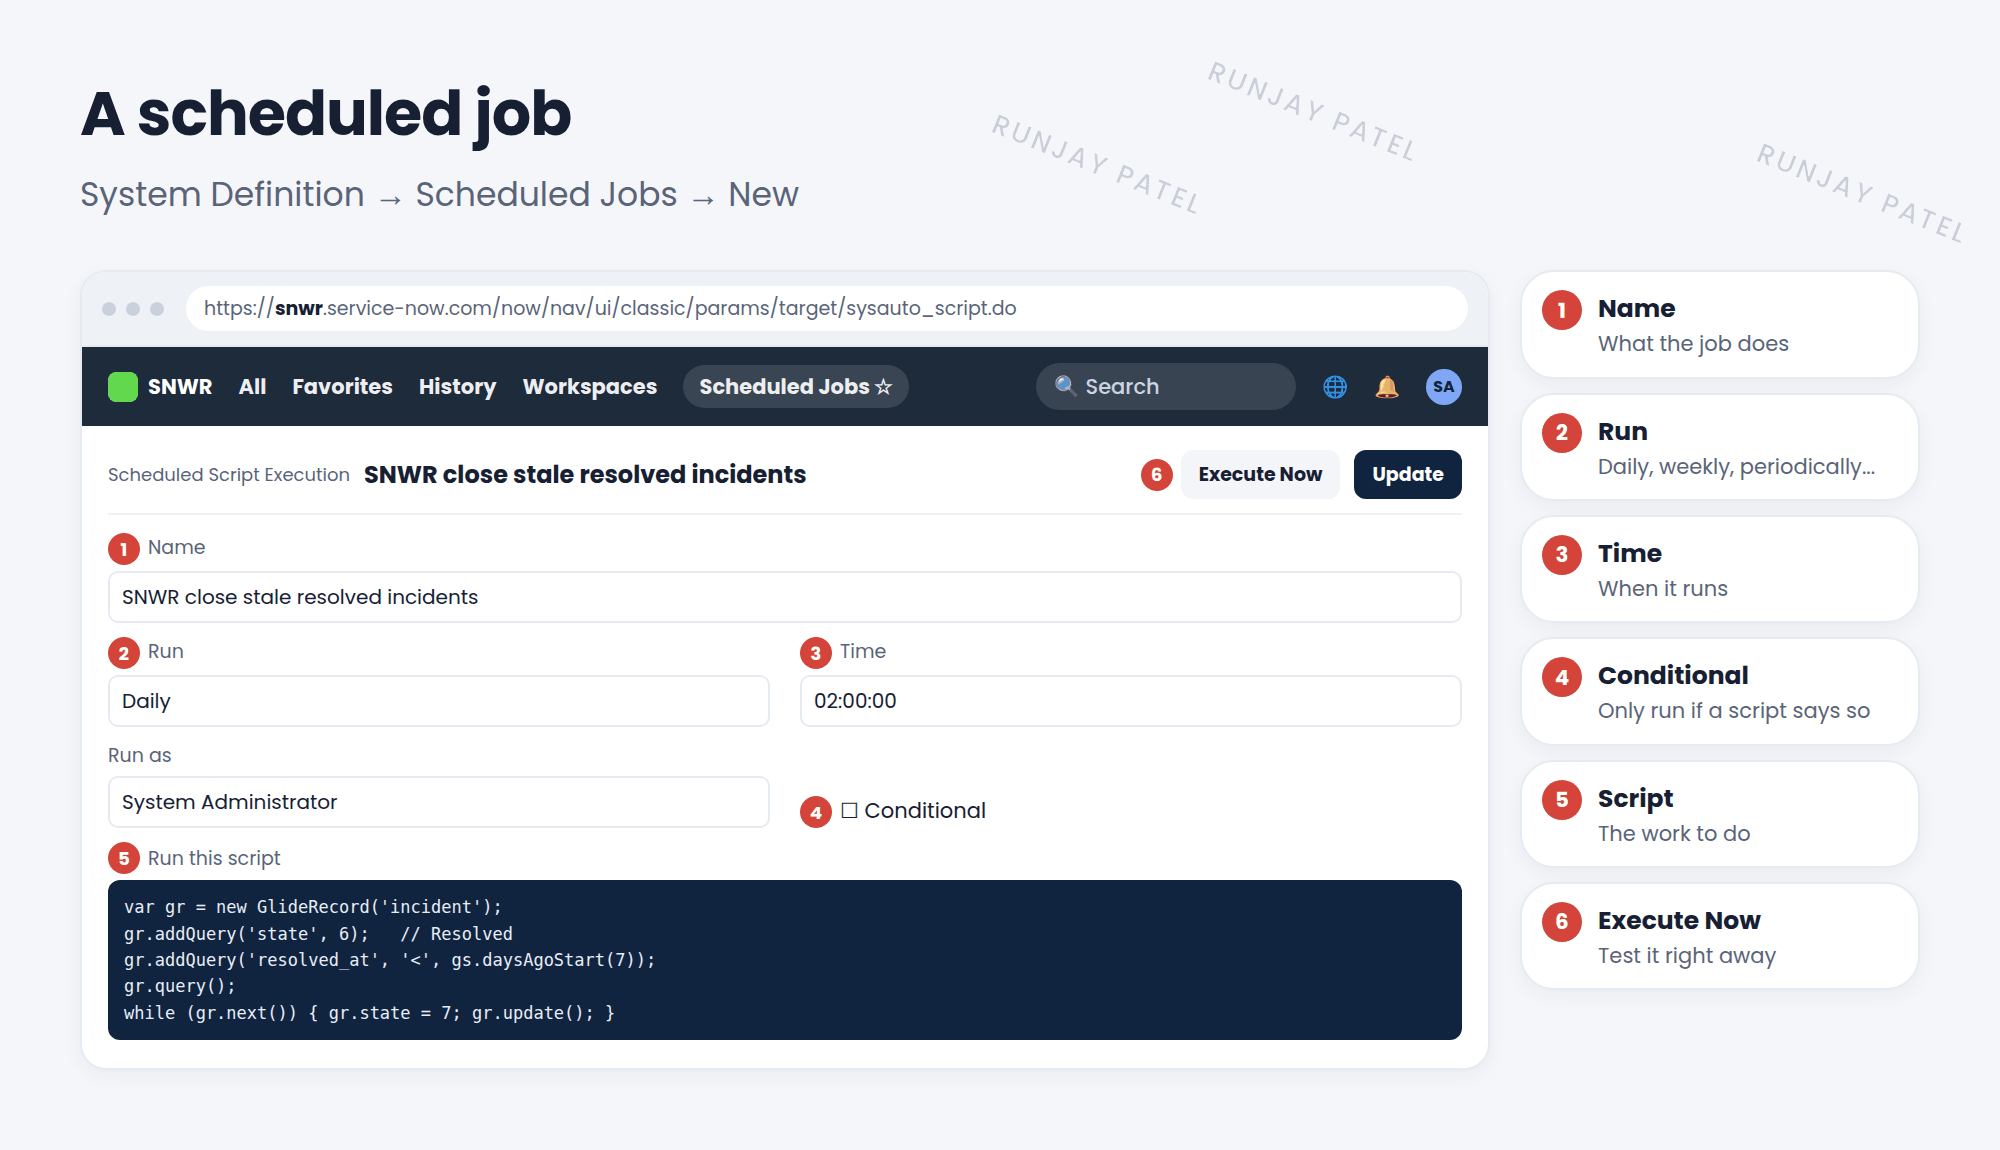Select the Run legend card

click(x=1719, y=447)
